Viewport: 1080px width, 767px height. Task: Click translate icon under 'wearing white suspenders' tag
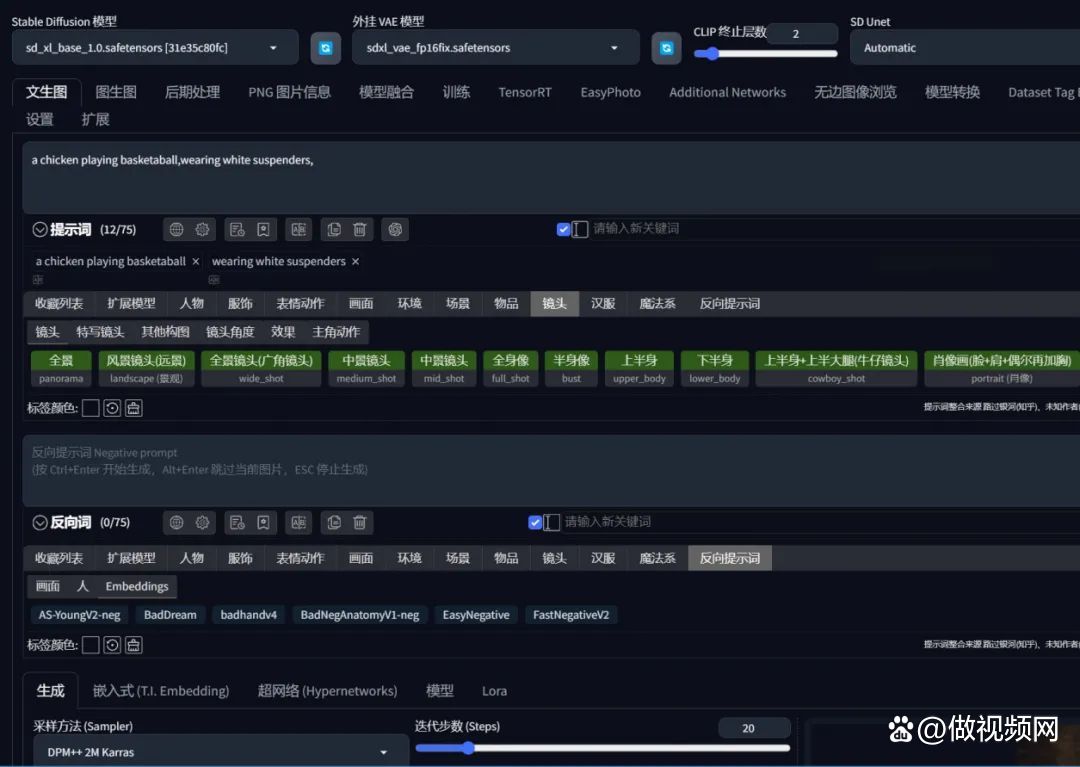(x=214, y=280)
